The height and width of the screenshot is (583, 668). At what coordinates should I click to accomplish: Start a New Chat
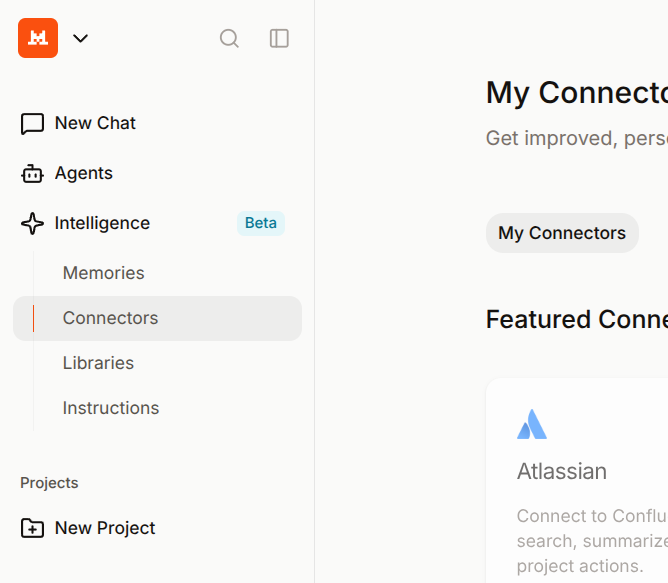point(95,123)
